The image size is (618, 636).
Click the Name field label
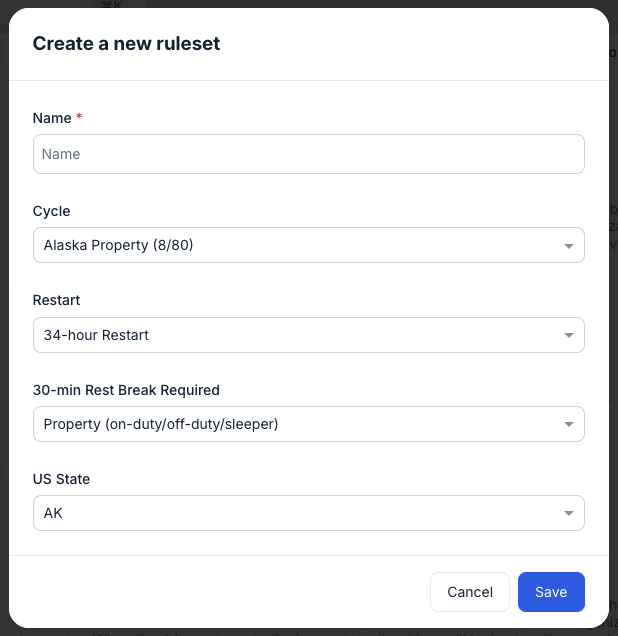[x=52, y=118]
